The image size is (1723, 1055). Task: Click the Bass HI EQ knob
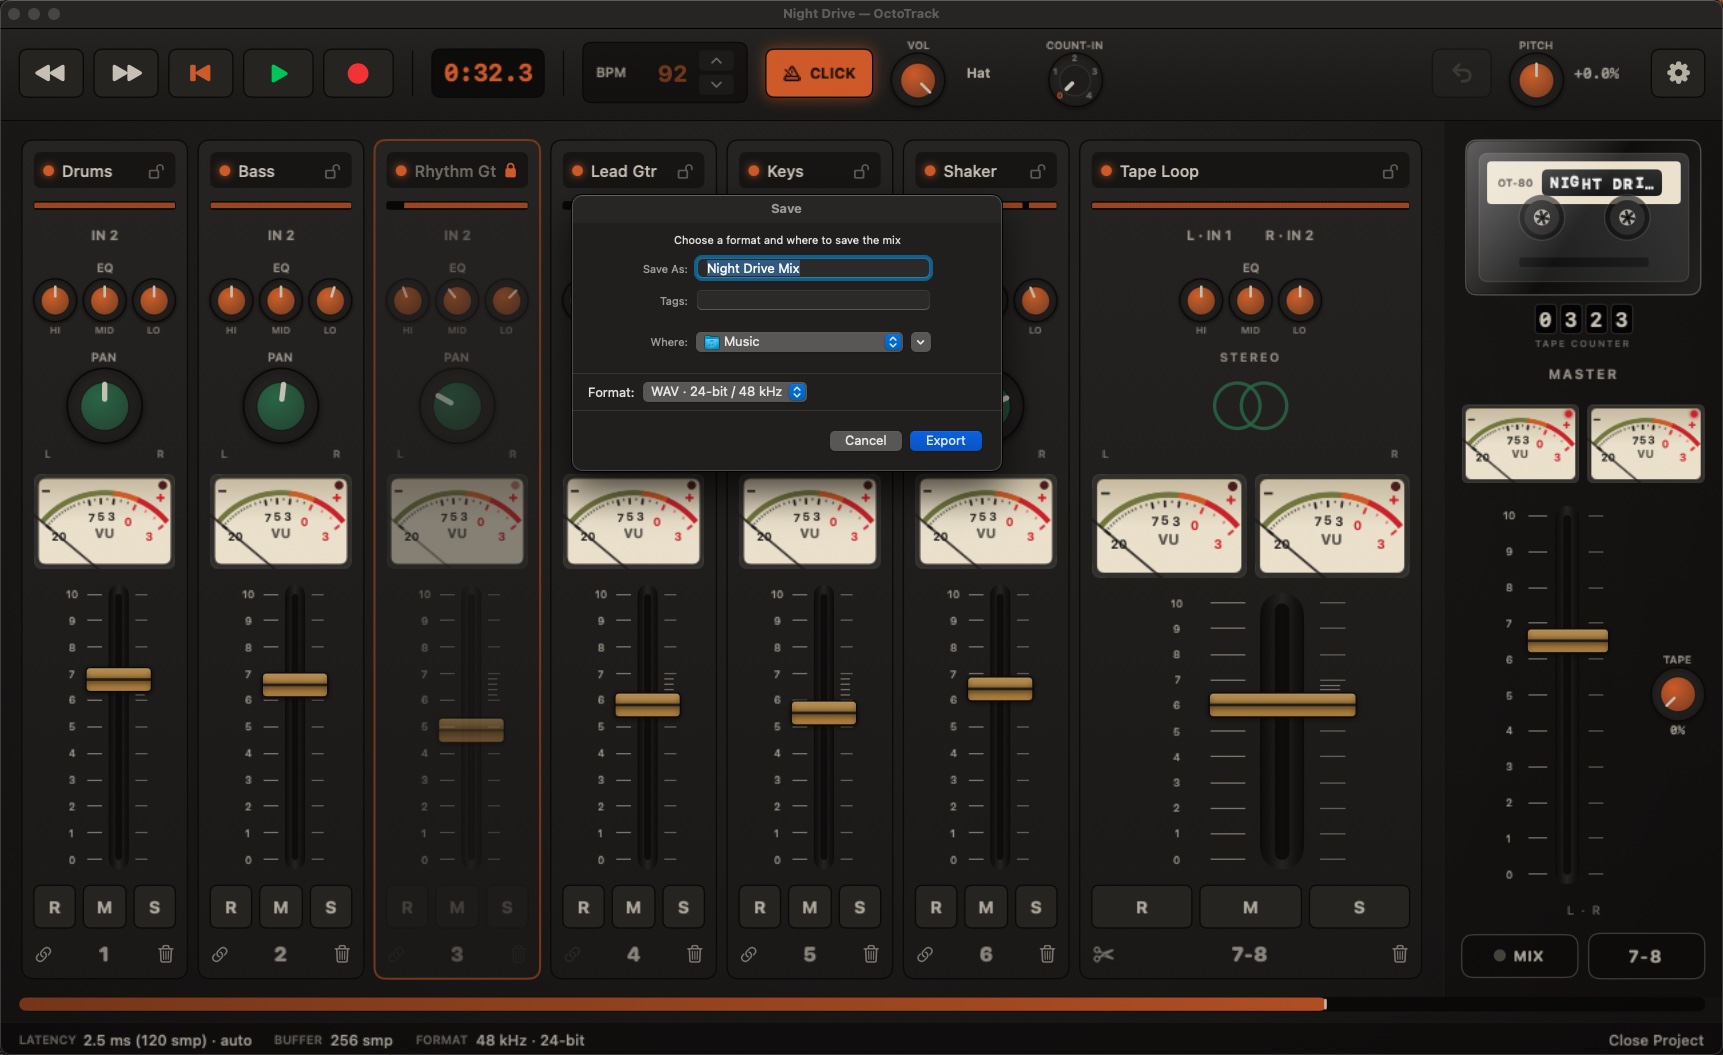click(x=231, y=299)
